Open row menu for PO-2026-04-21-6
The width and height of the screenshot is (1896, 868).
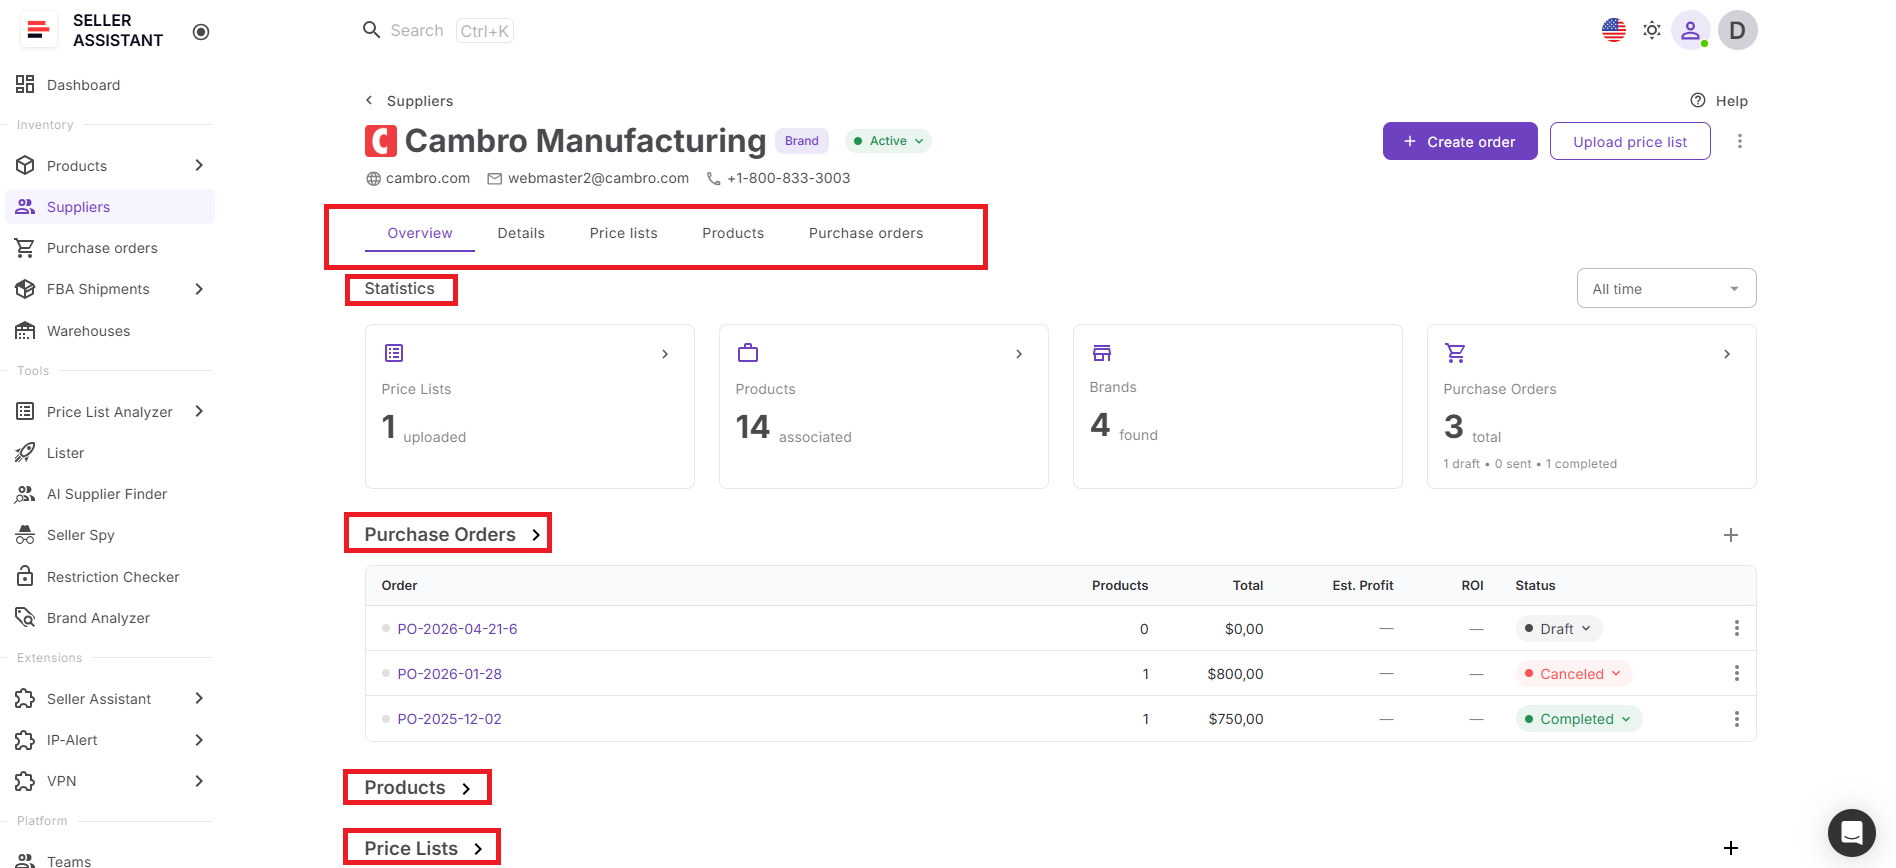pos(1737,628)
